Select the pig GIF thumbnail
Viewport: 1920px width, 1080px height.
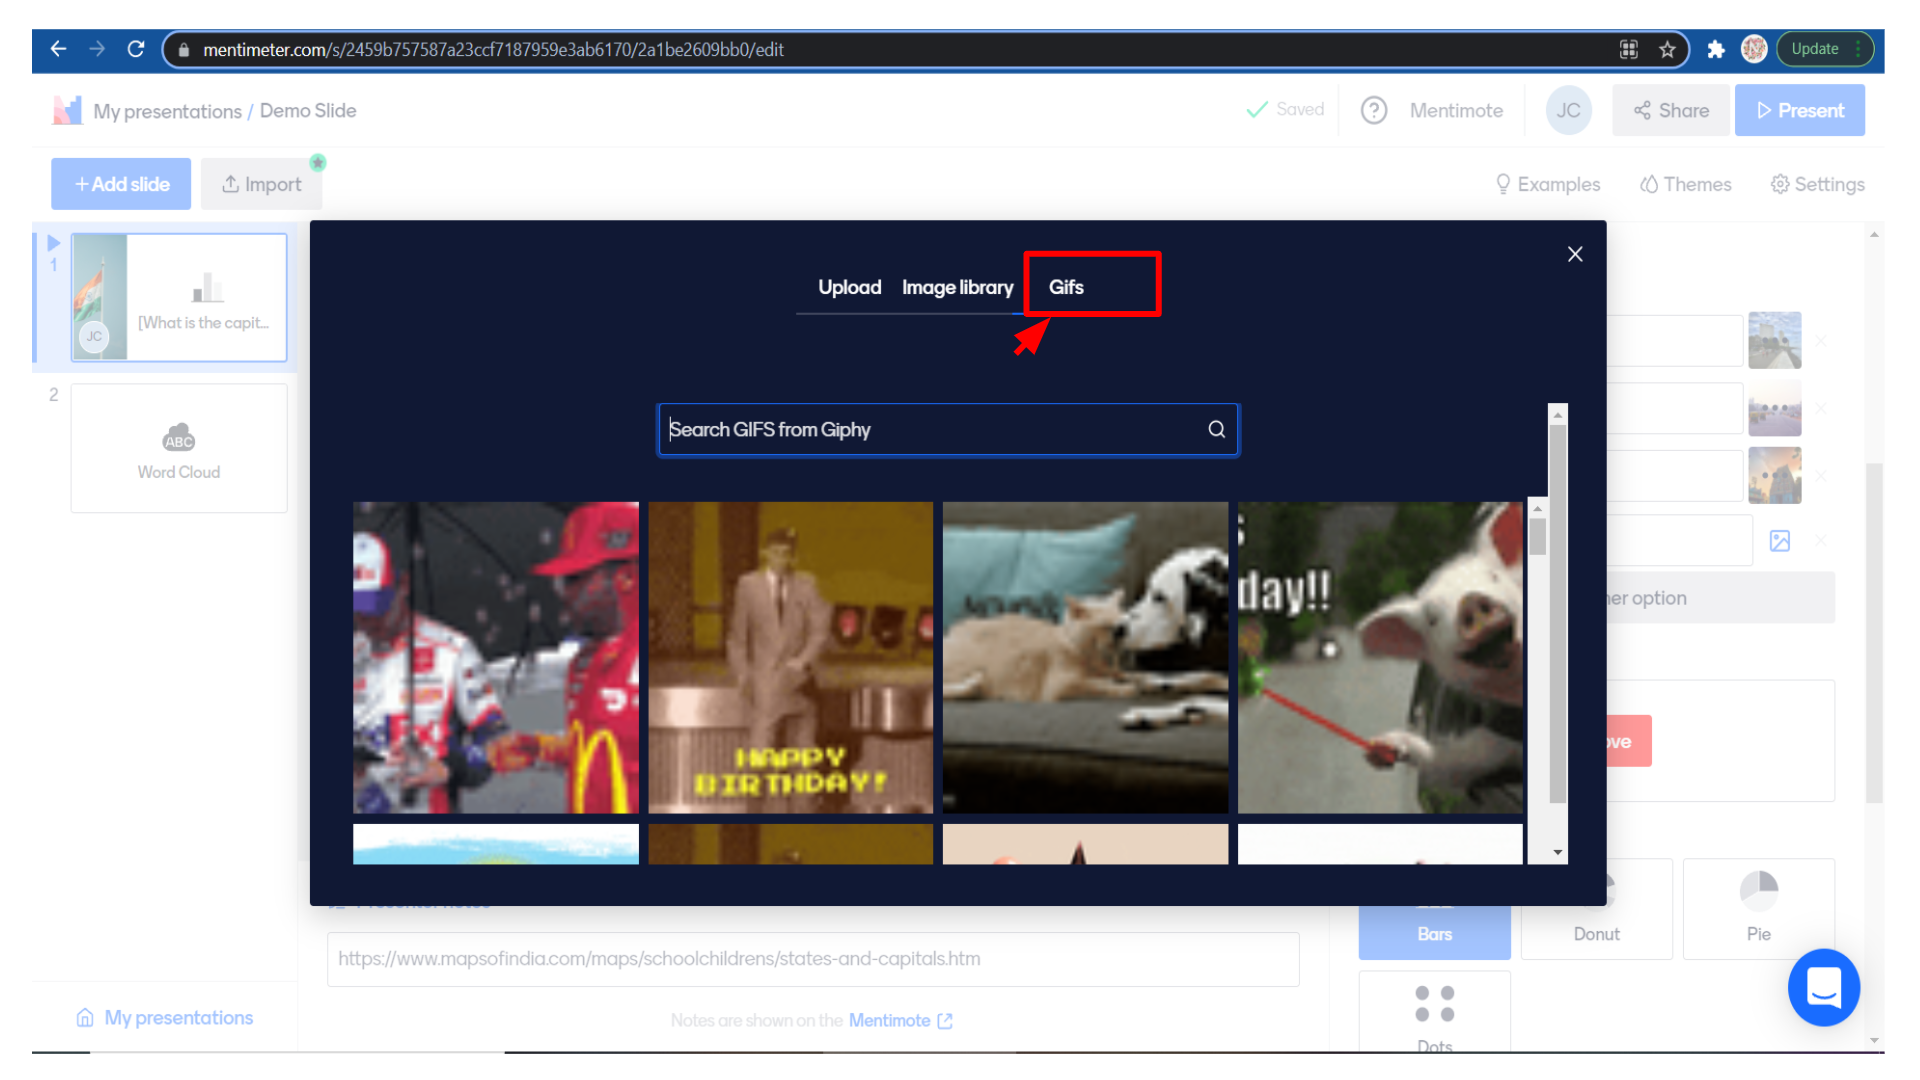click(1380, 657)
